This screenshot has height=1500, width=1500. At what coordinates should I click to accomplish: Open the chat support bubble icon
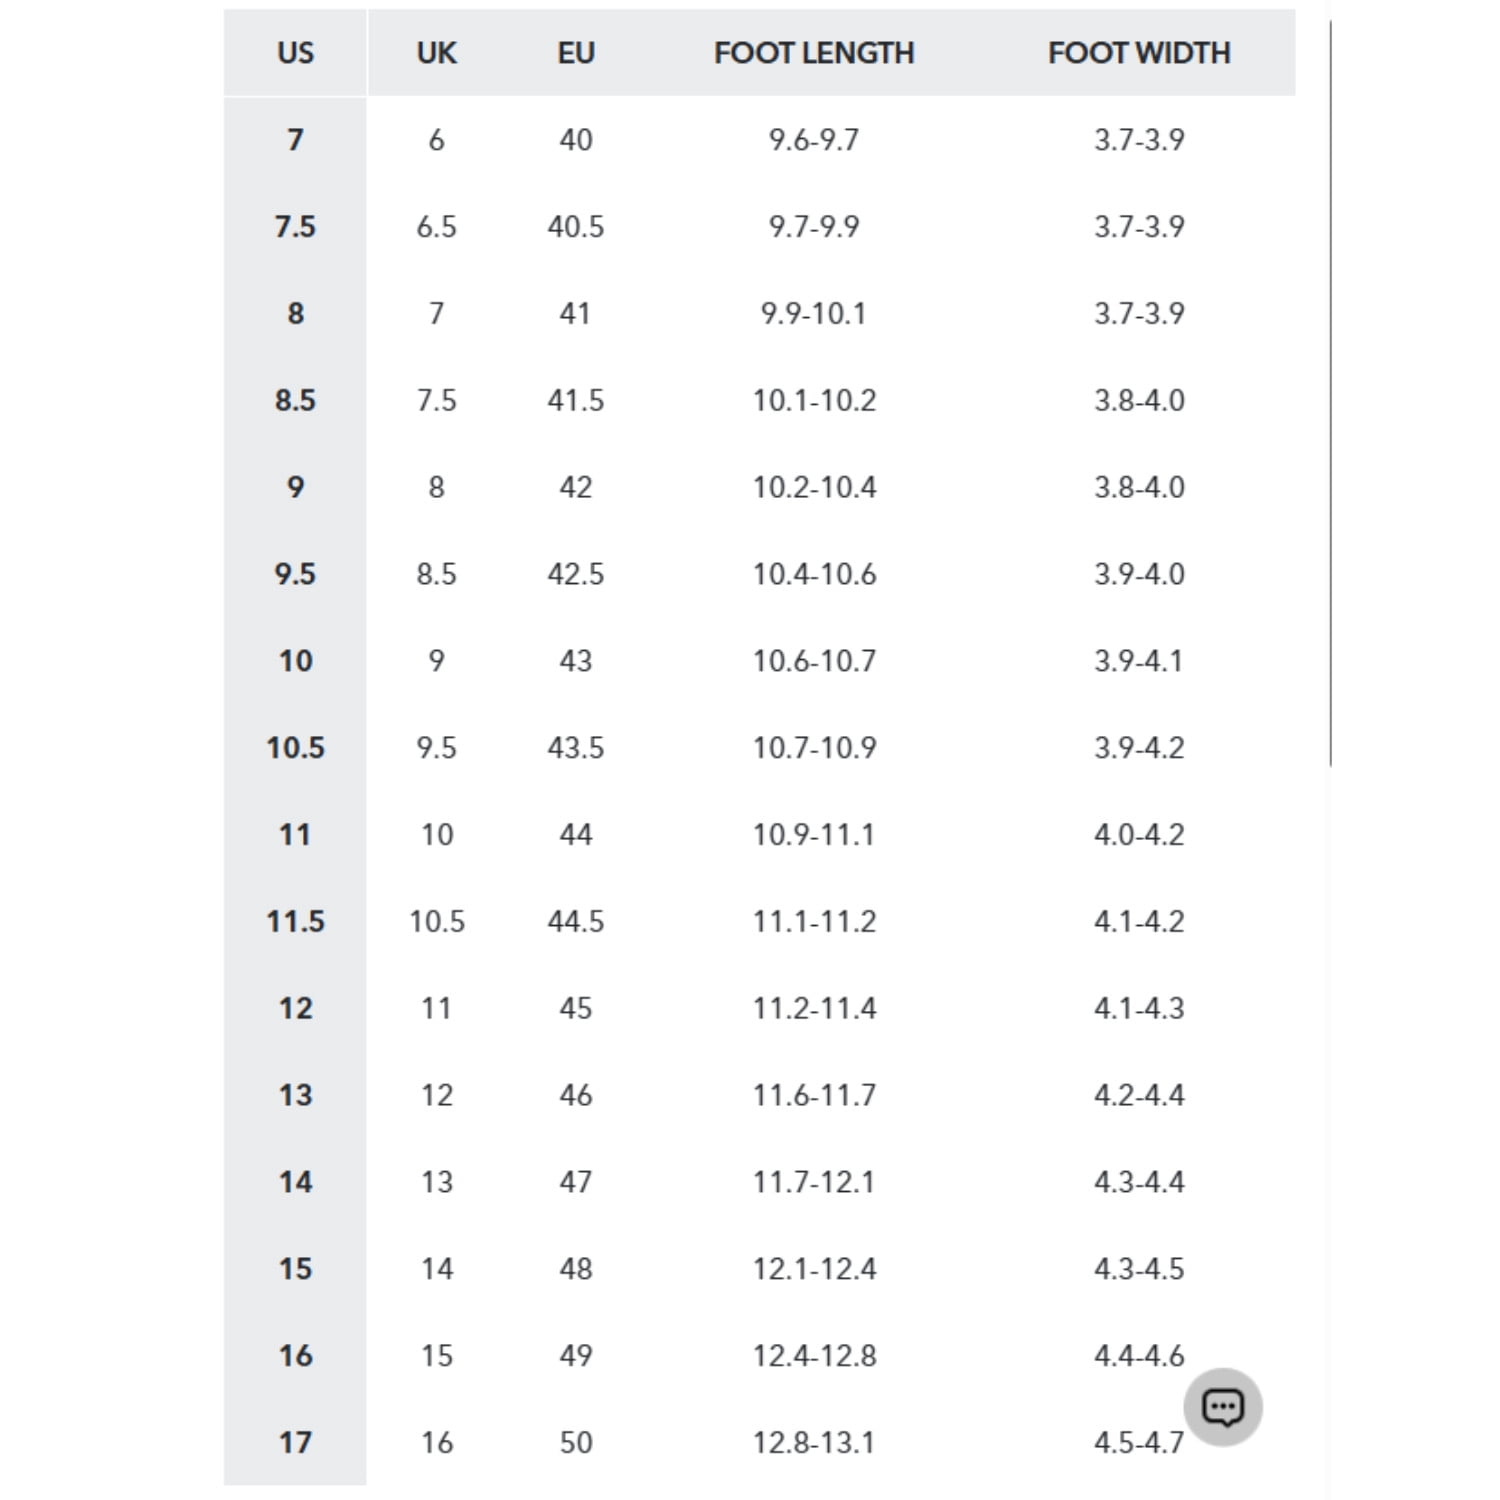coord(1222,1407)
